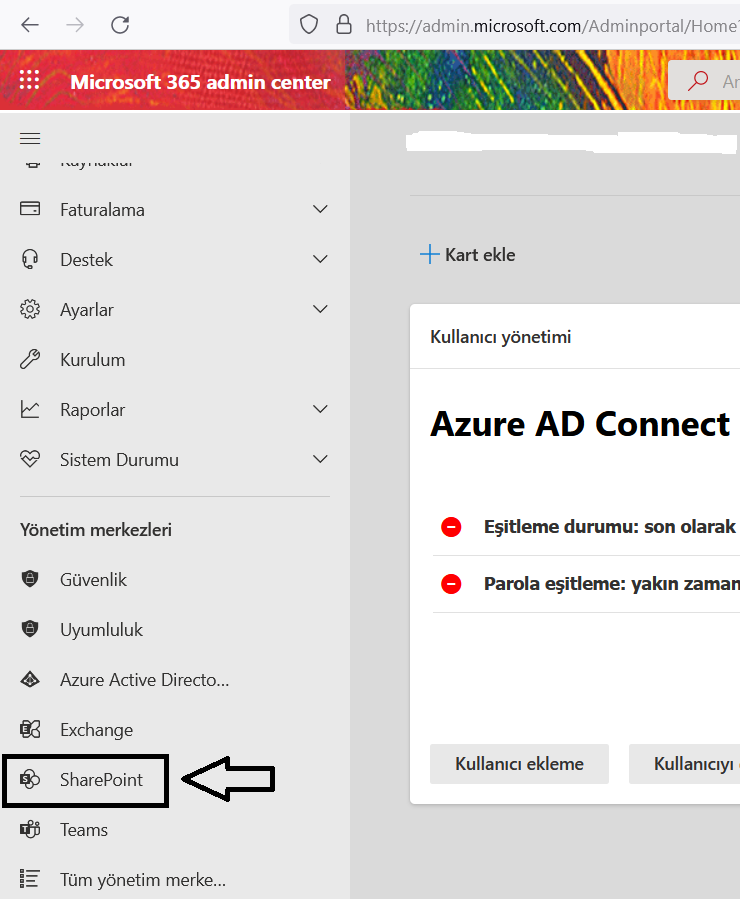Click the Faturalama credit card icon
This screenshot has height=899, width=740.
pyautogui.click(x=30, y=209)
